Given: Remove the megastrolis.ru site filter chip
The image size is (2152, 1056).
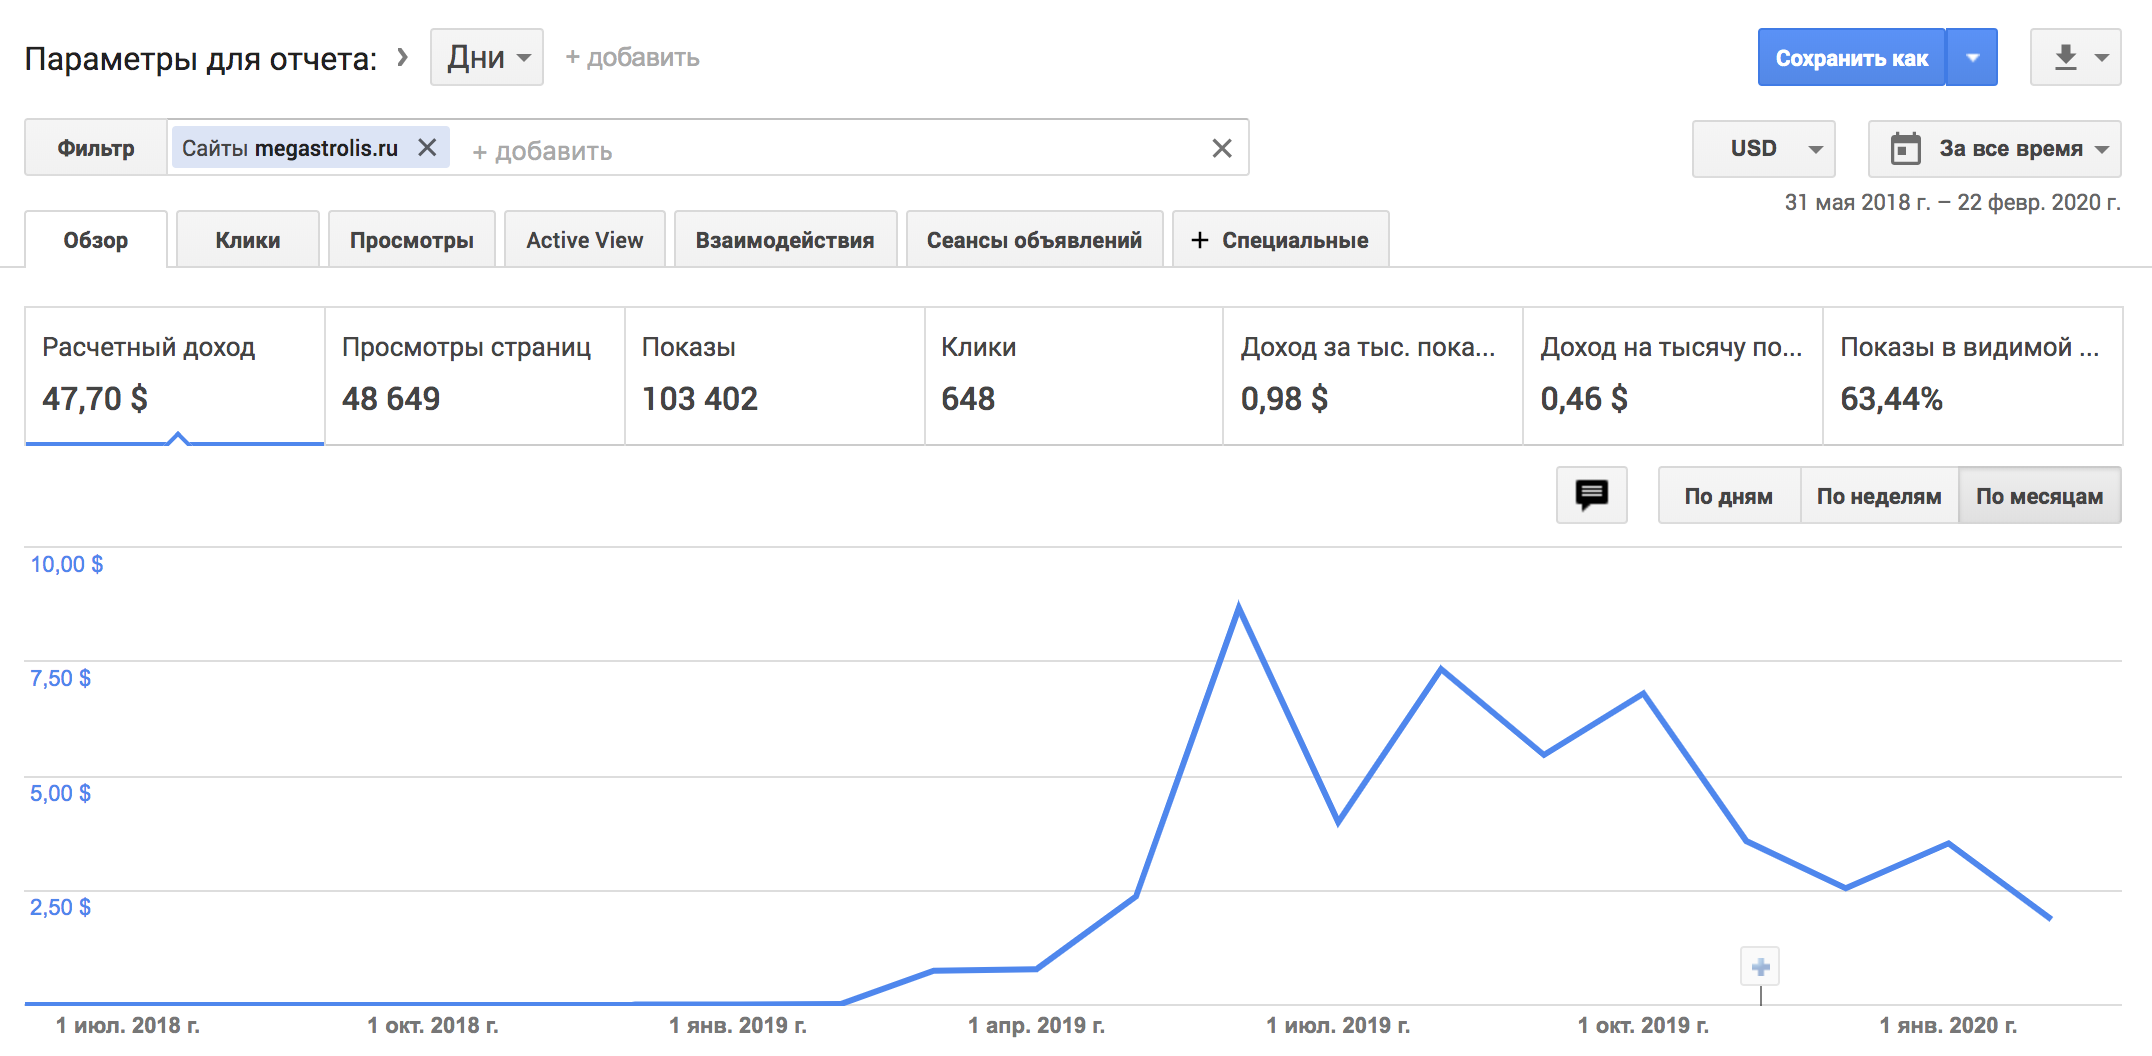Looking at the screenshot, I should click(427, 148).
